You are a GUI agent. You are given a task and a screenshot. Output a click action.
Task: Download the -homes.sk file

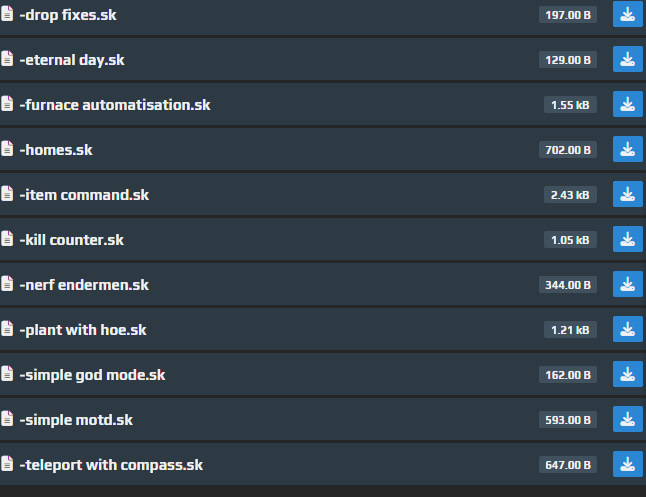pos(627,149)
